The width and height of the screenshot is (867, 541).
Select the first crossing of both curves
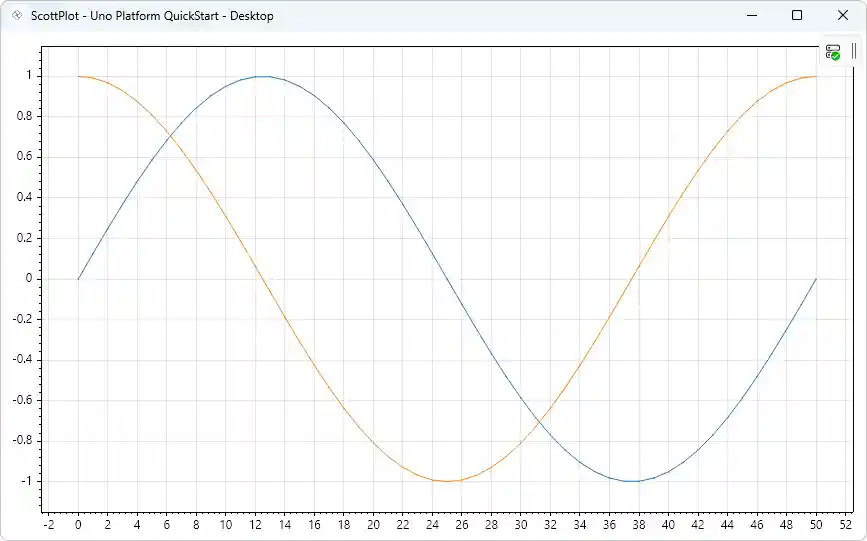click(x=170, y=135)
